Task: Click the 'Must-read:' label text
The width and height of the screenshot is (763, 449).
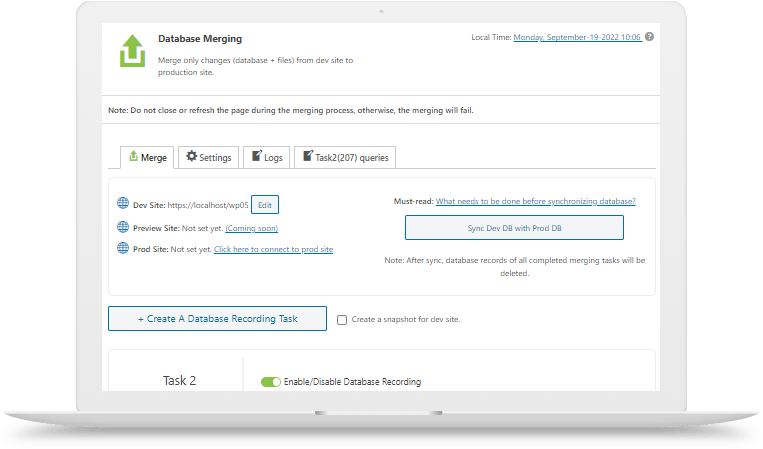Action: [414, 201]
